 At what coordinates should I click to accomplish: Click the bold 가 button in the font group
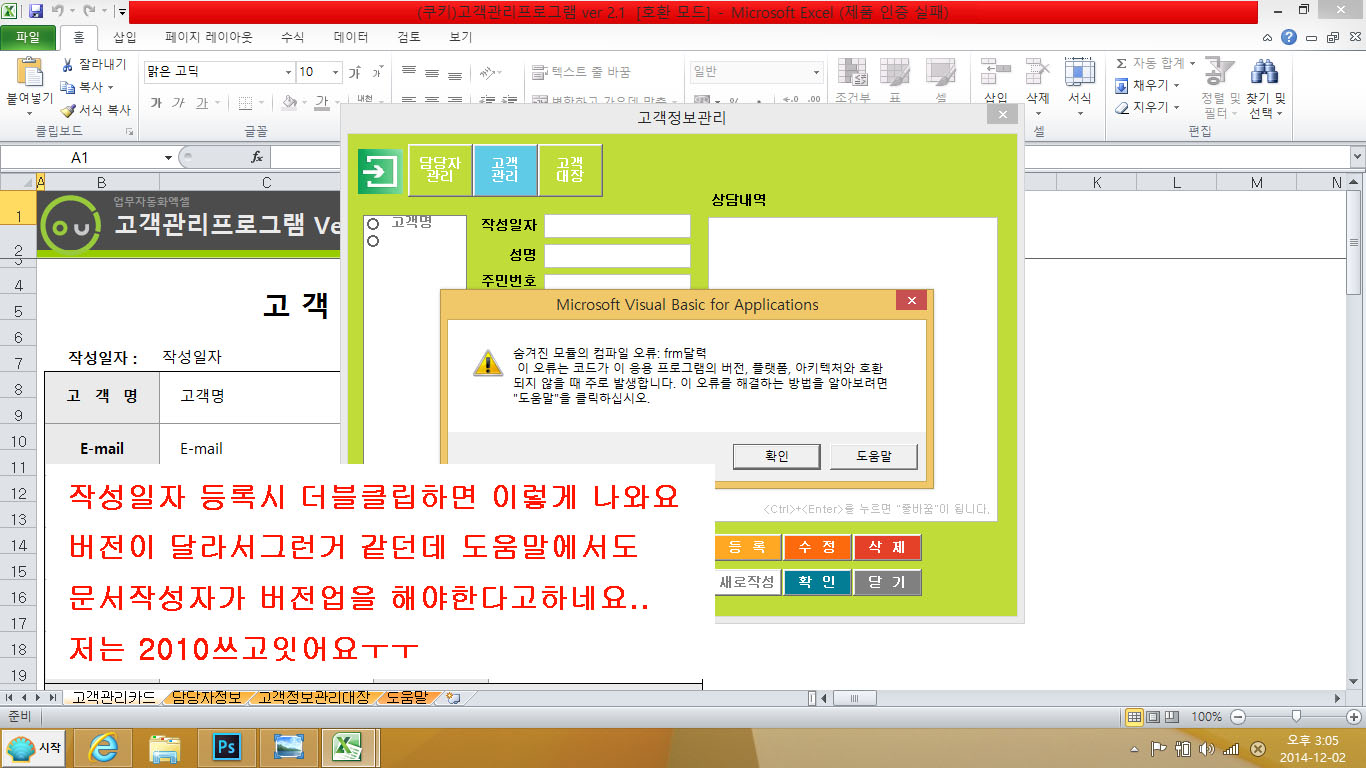point(156,102)
